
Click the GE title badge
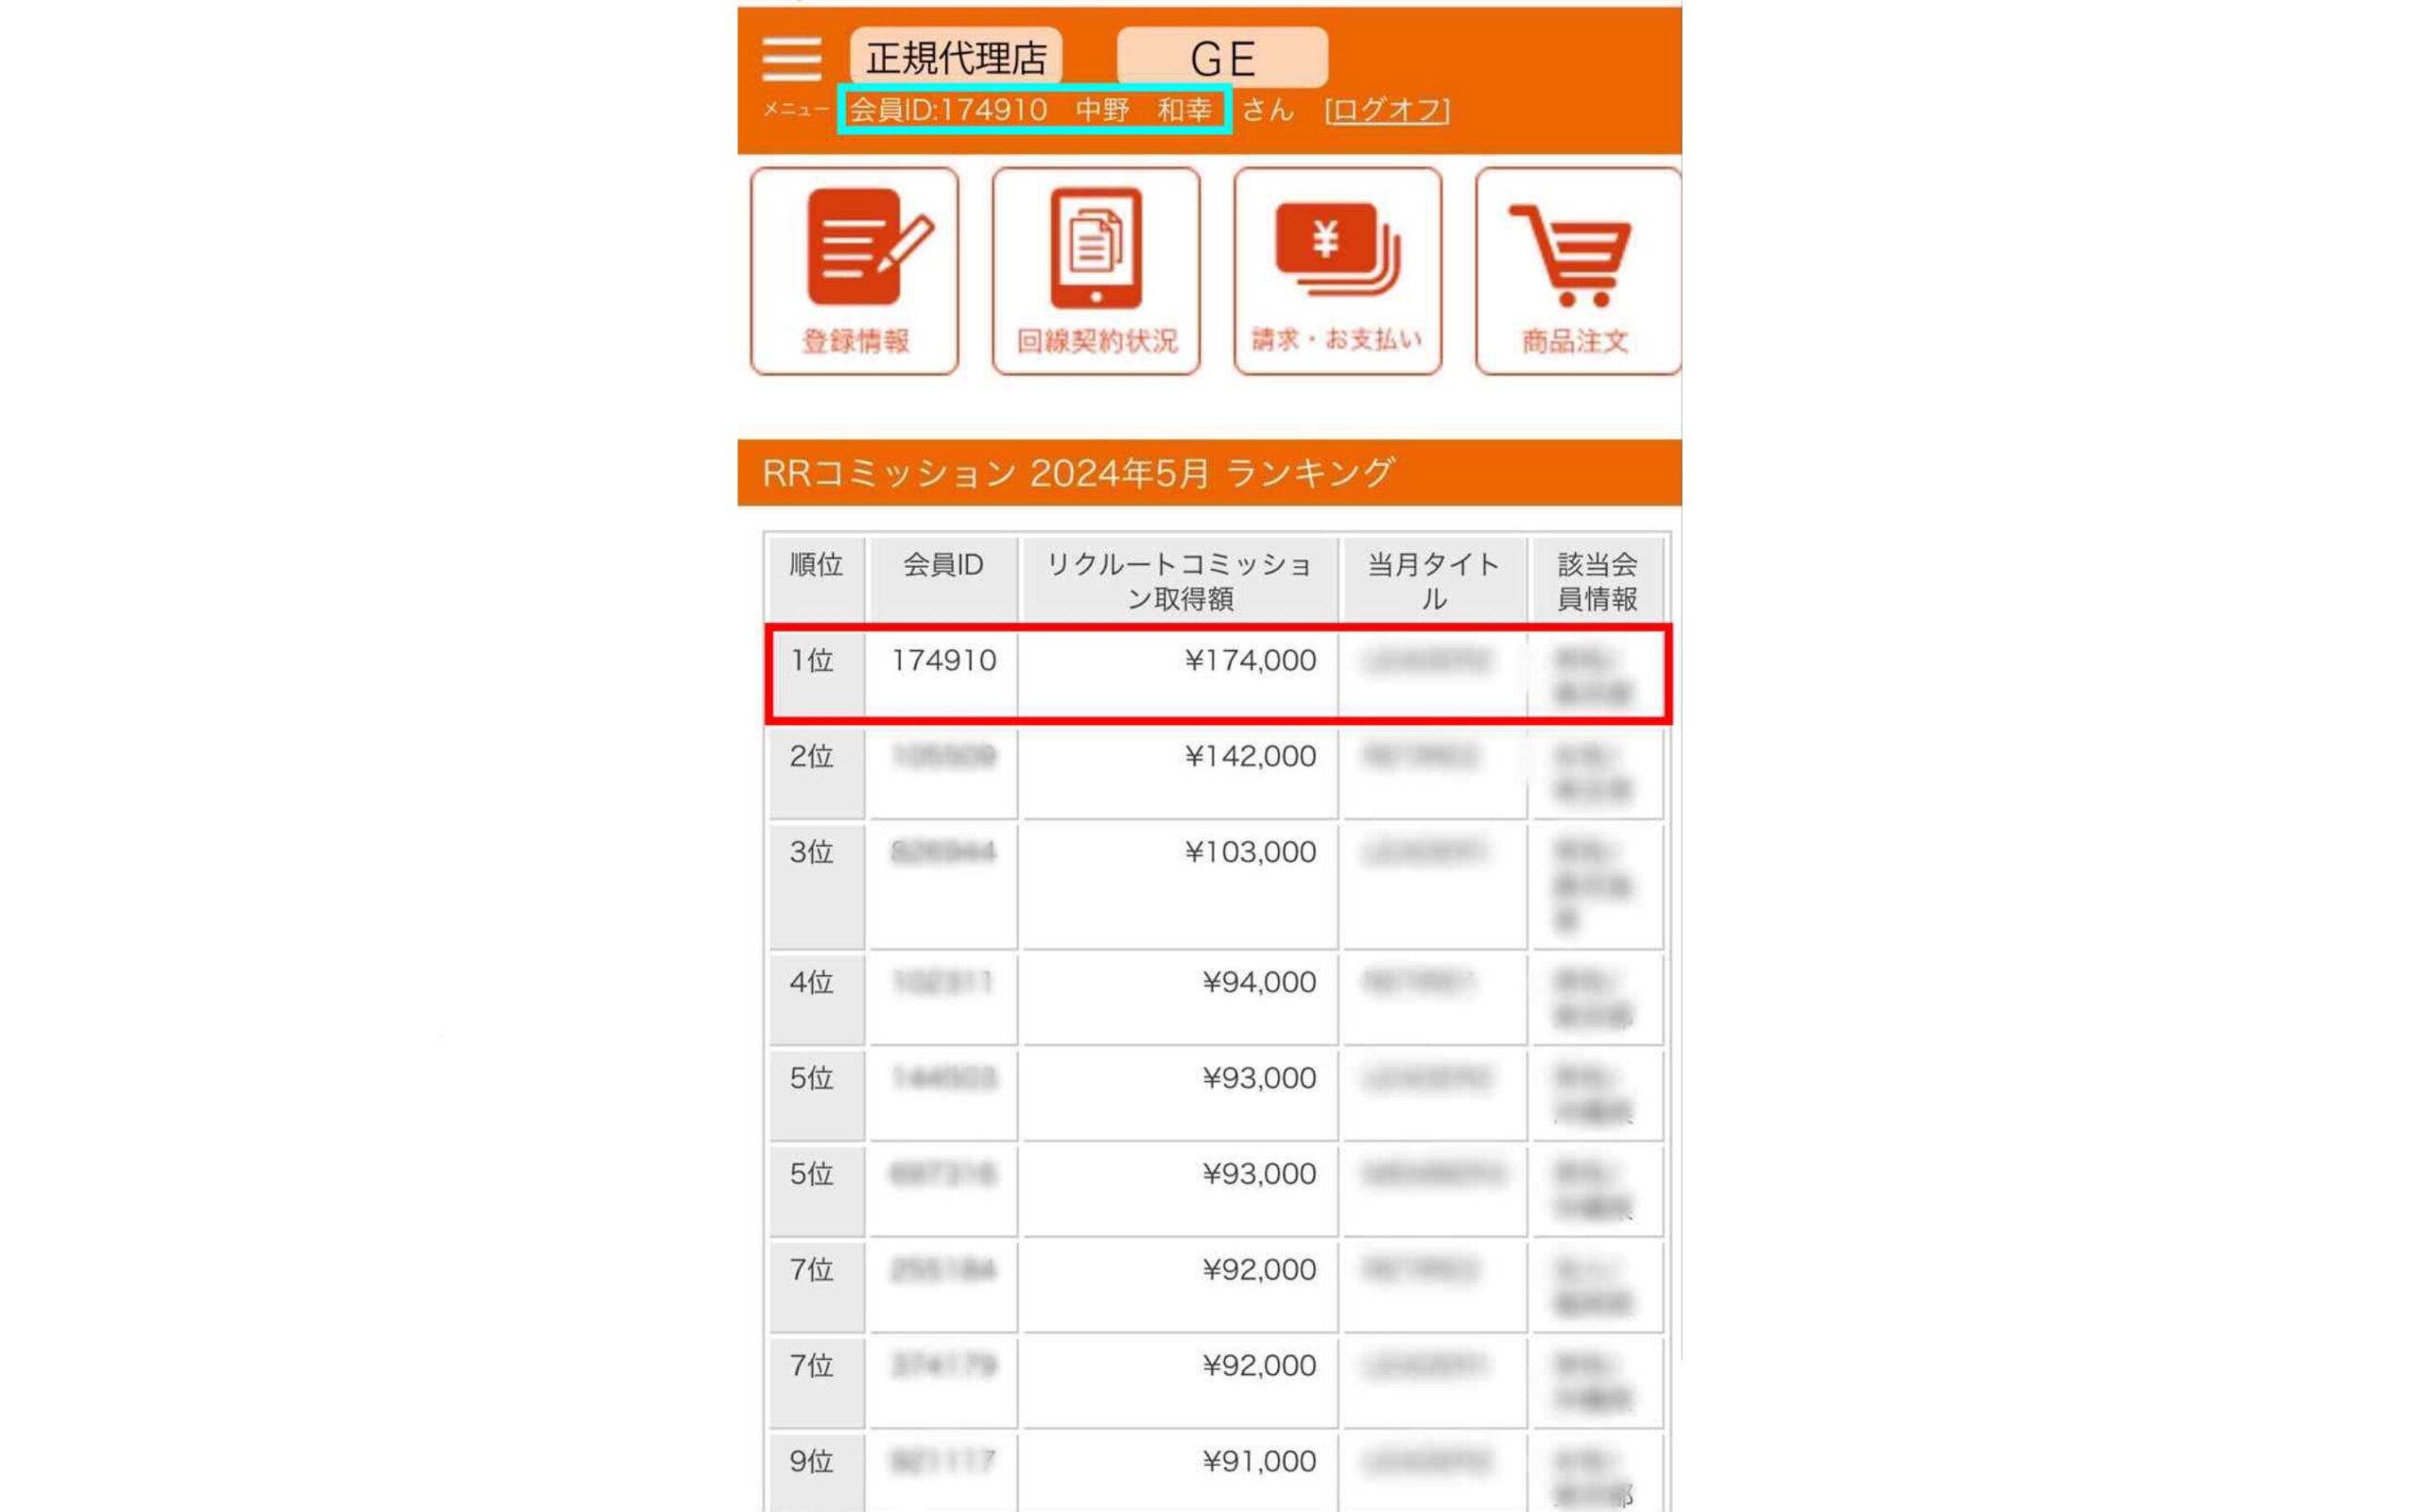click(x=1222, y=57)
